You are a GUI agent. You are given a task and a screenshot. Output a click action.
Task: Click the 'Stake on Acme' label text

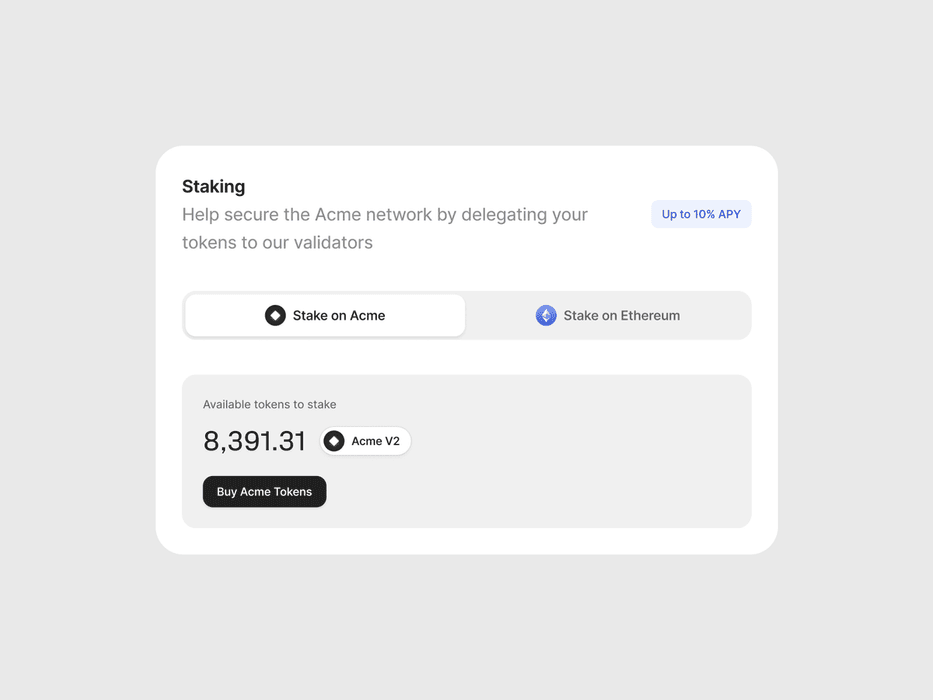coord(339,315)
